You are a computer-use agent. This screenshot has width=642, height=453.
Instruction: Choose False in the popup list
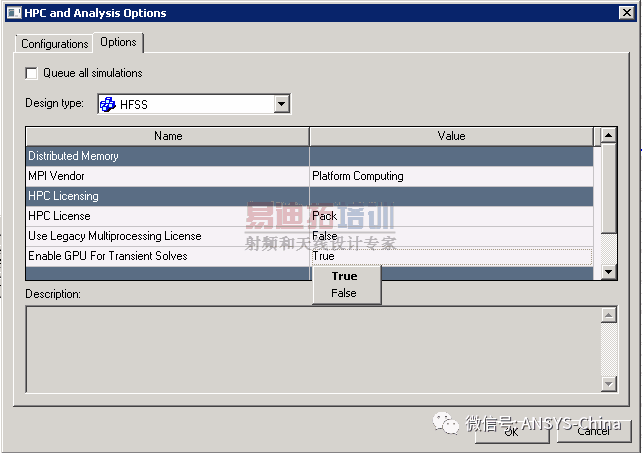344,293
